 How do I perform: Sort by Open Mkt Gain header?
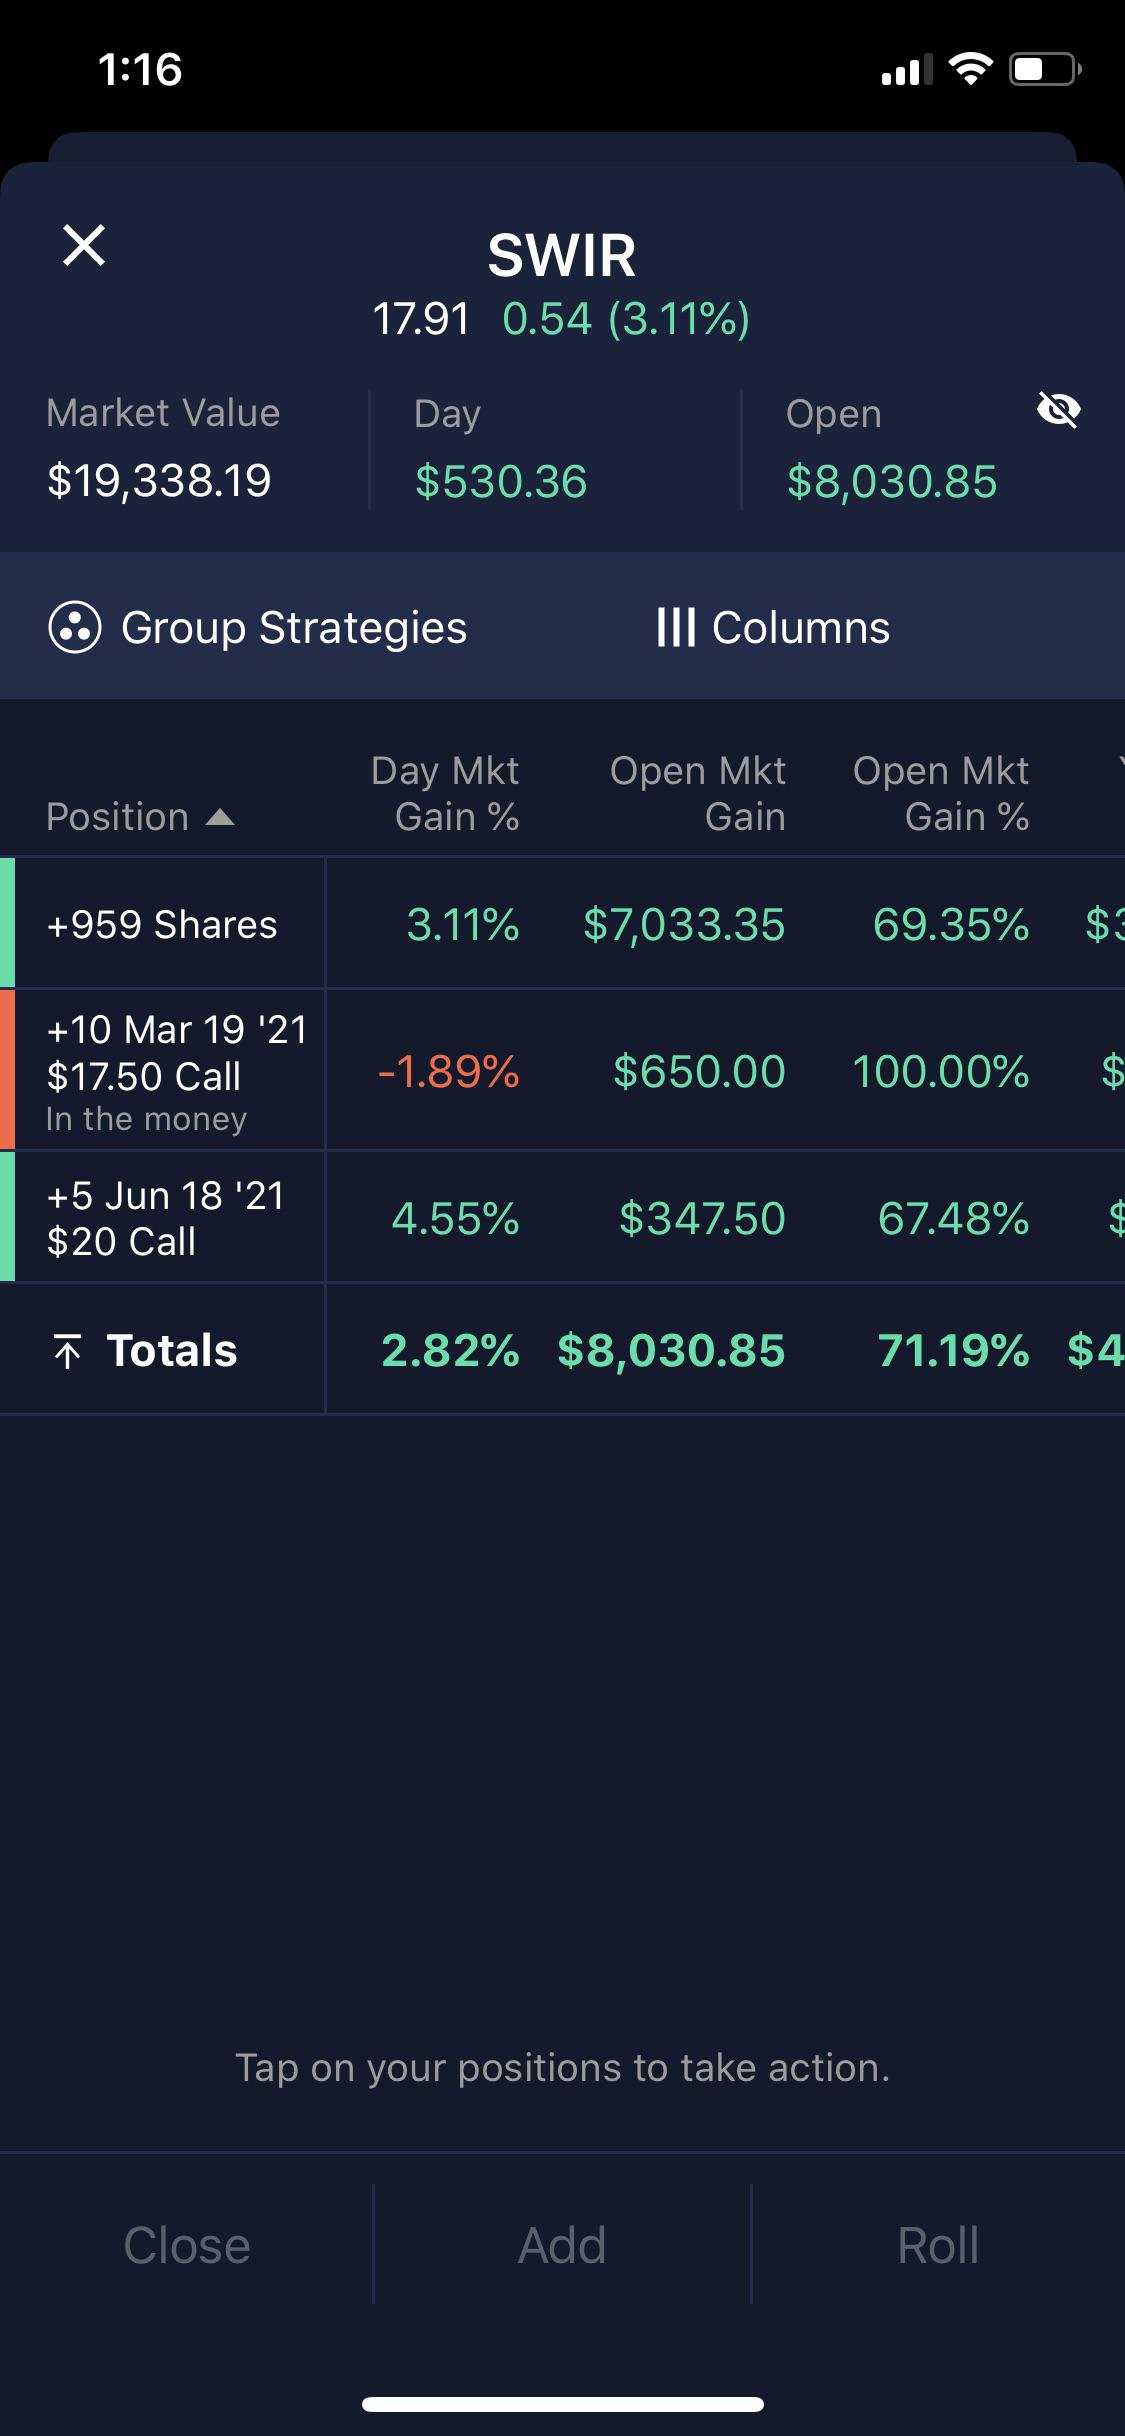pos(698,794)
